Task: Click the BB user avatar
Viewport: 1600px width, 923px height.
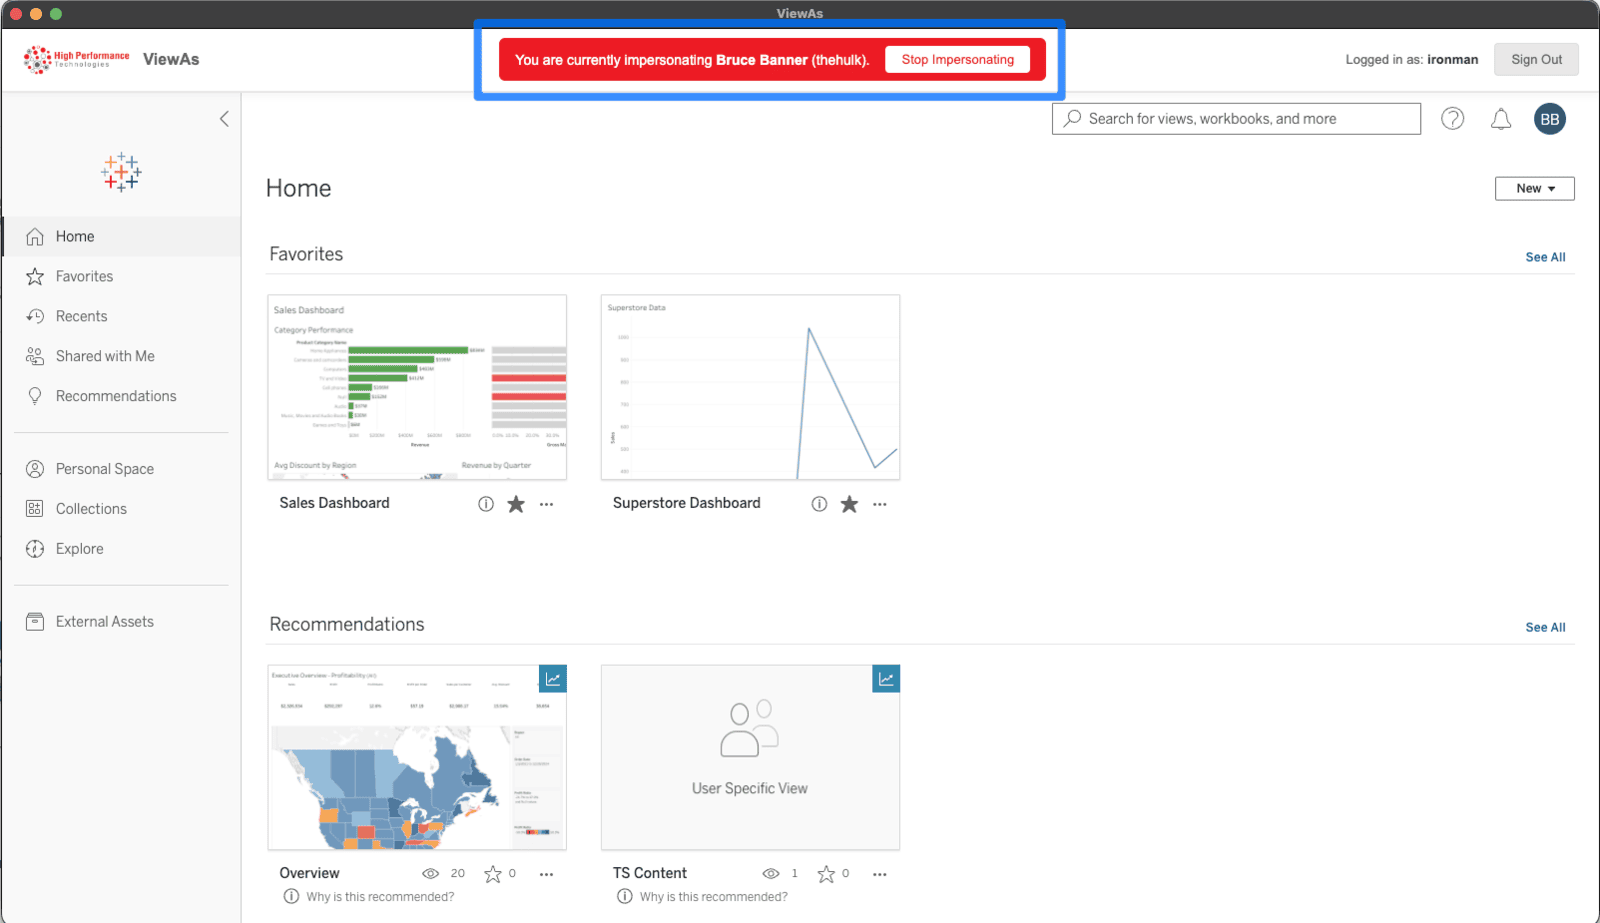Action: (1549, 119)
